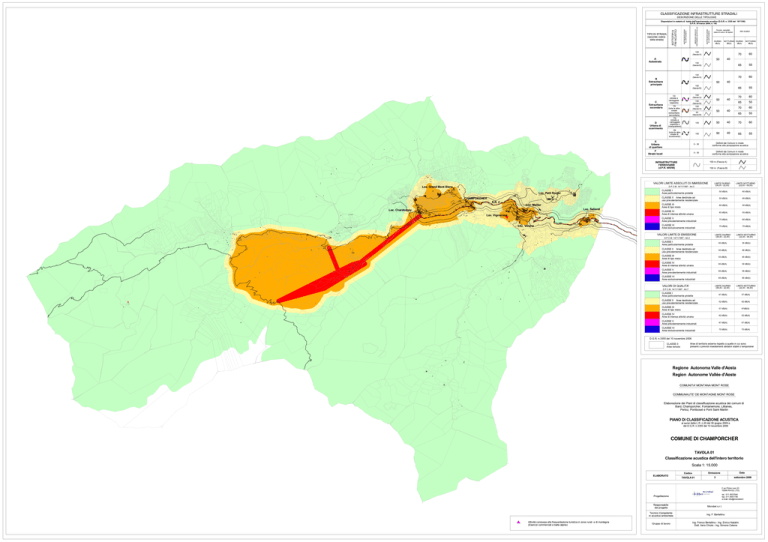Click 'Classificazione acustica dell'intero territorio' subtitle
The height and width of the screenshot is (542, 768).
coord(704,458)
